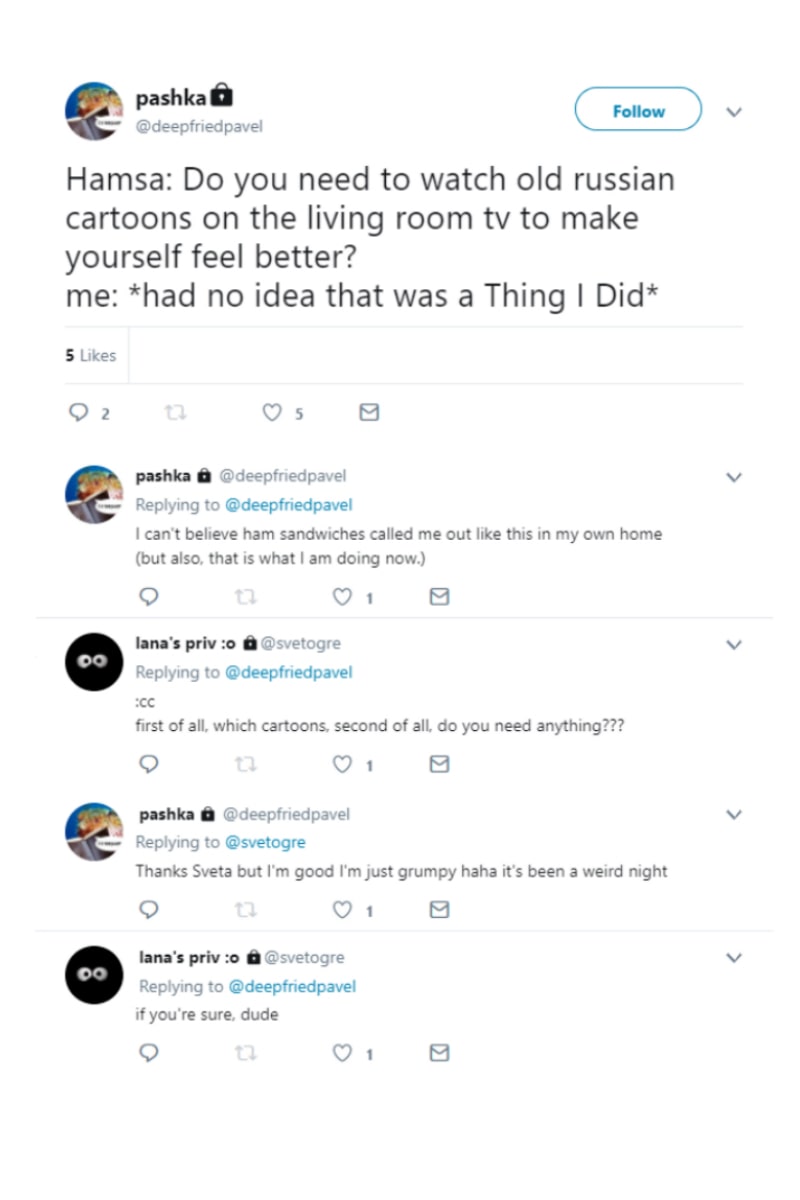The height and width of the screenshot is (1200, 800).
Task: Send main tweet via Direct Message envelope
Action: (x=369, y=412)
